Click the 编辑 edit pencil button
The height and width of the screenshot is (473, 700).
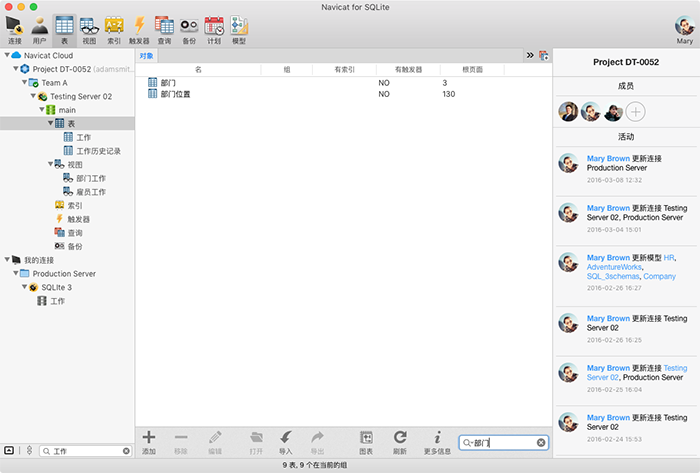215,442
